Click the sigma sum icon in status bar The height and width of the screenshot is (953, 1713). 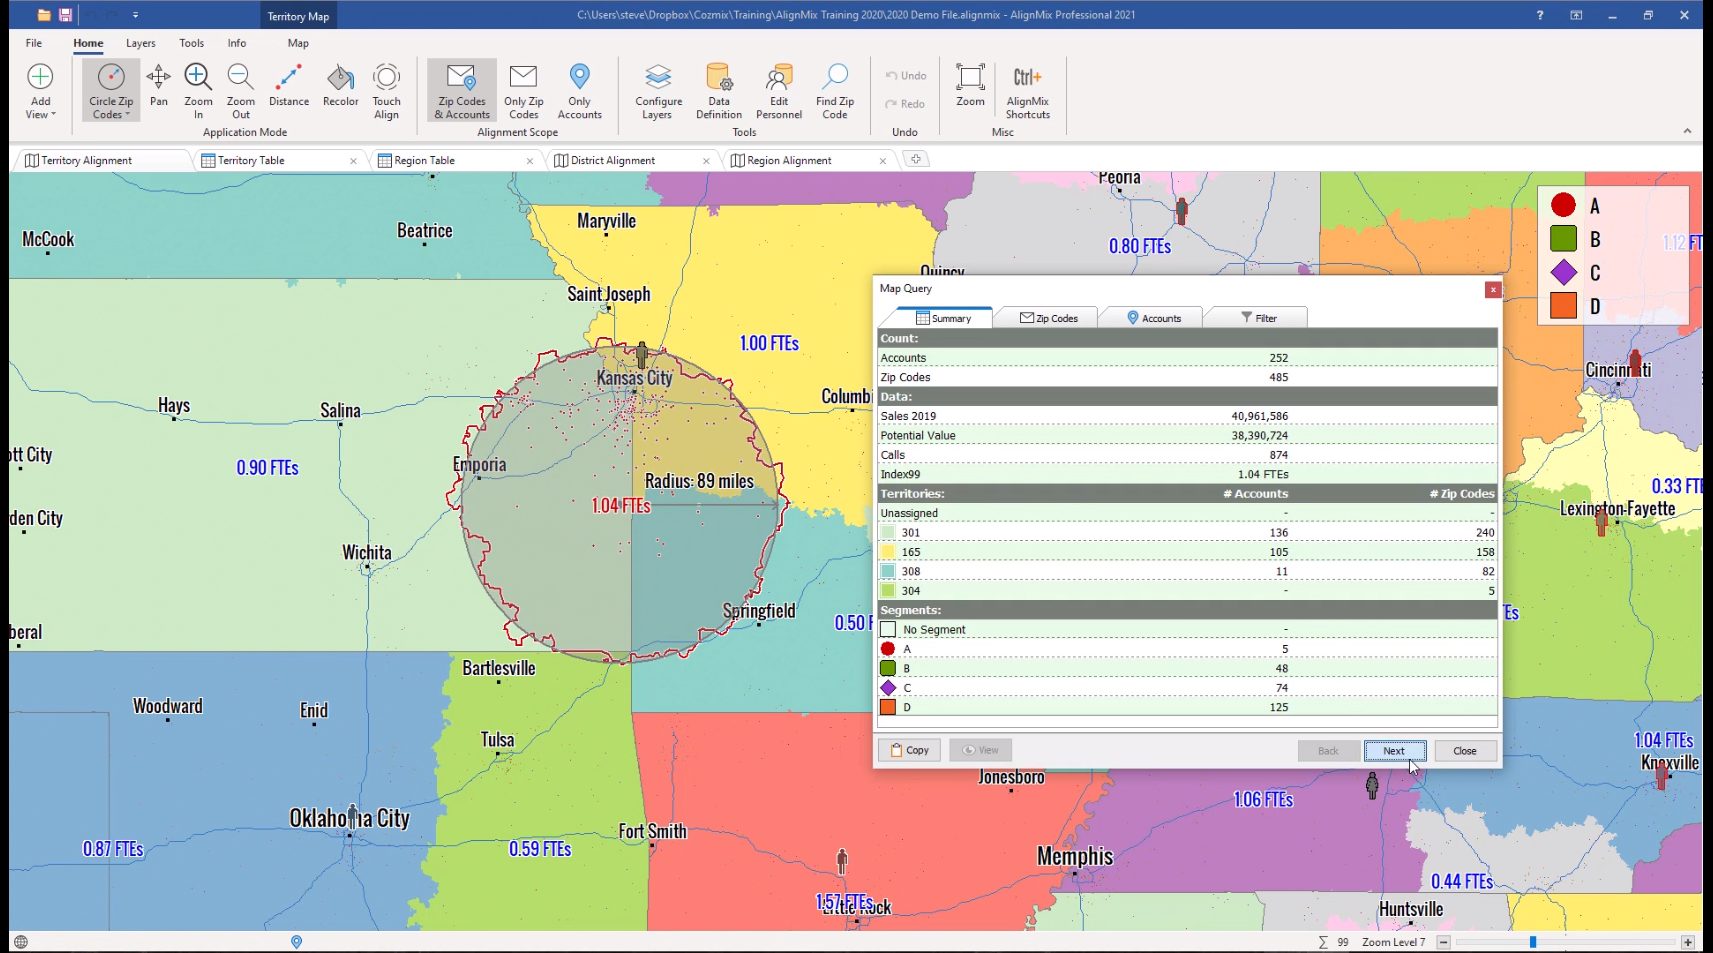click(1323, 942)
